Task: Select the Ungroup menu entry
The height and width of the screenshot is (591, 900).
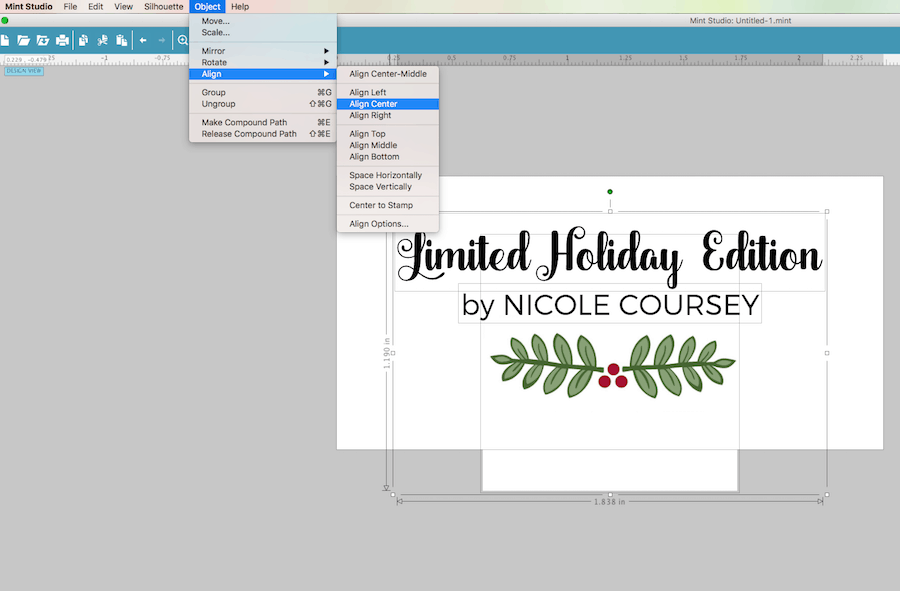Action: pos(262,104)
